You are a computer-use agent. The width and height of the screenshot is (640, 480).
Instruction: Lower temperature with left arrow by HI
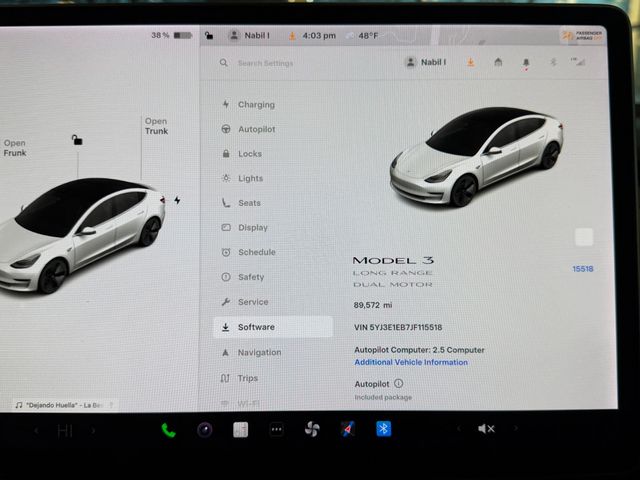(36, 430)
